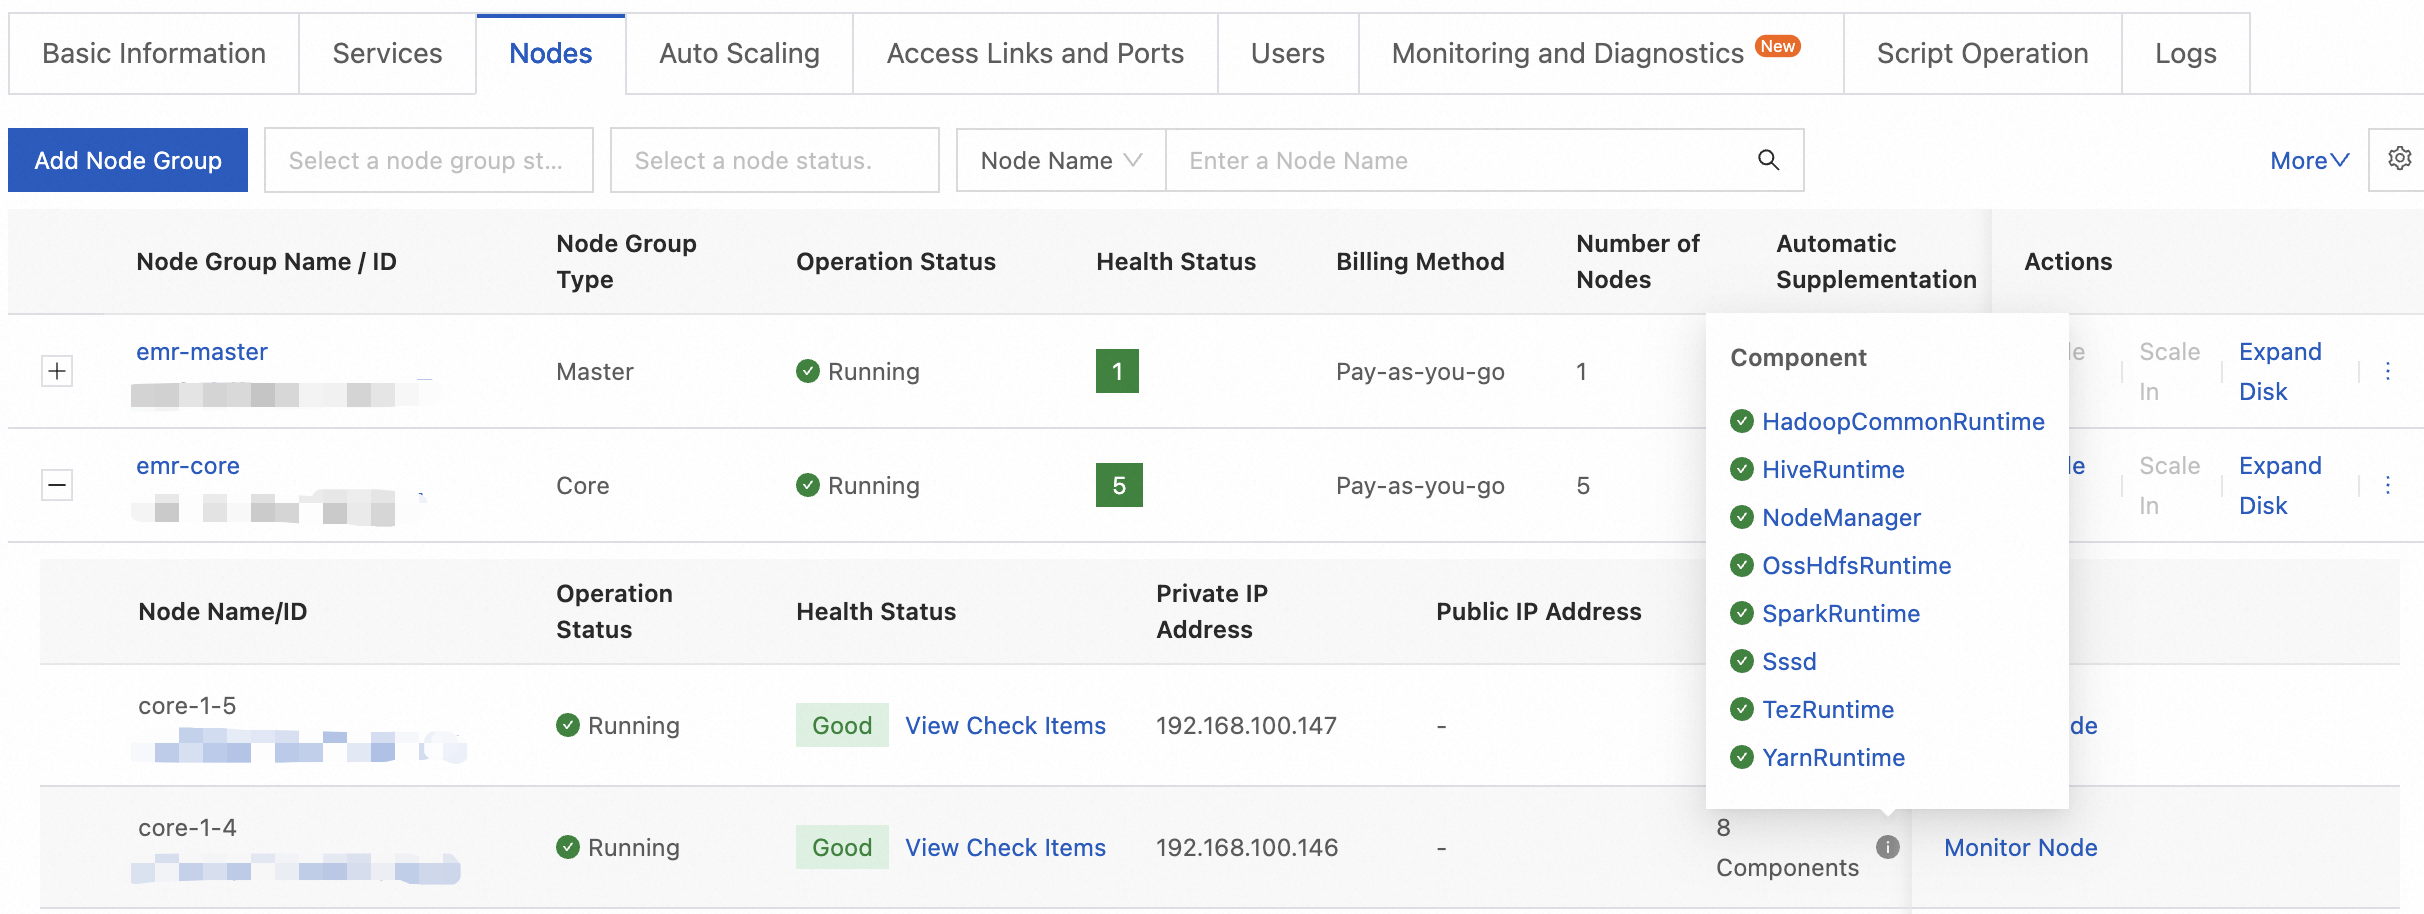Click the green health badge showing 1
The height and width of the screenshot is (914, 2424).
[1117, 371]
